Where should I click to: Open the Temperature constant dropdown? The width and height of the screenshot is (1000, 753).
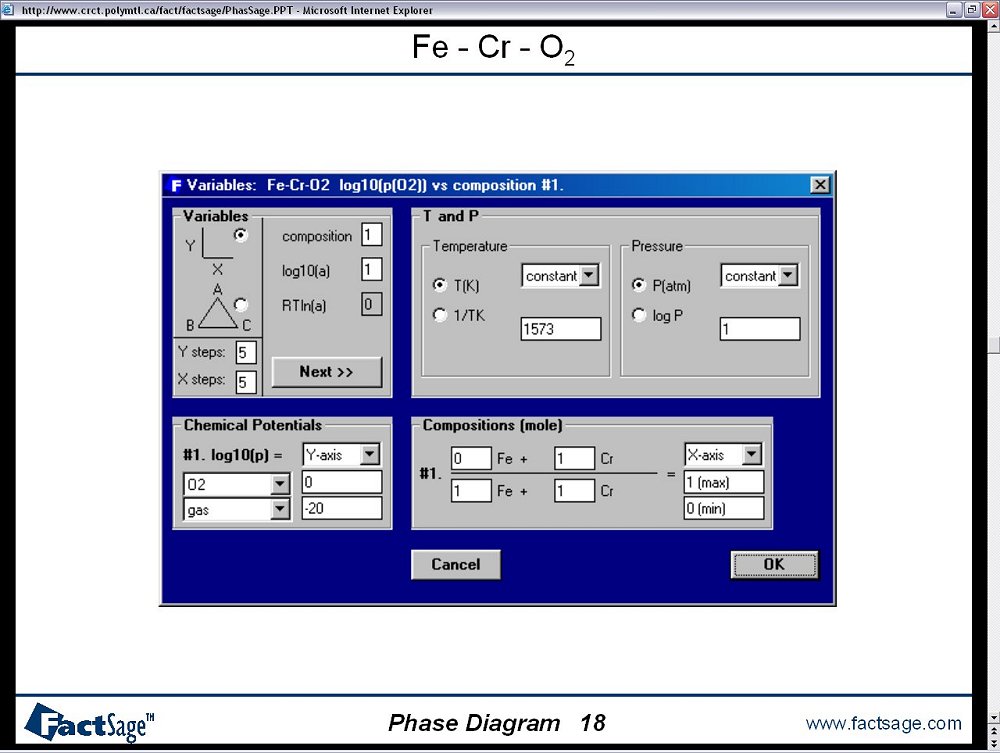pos(589,276)
